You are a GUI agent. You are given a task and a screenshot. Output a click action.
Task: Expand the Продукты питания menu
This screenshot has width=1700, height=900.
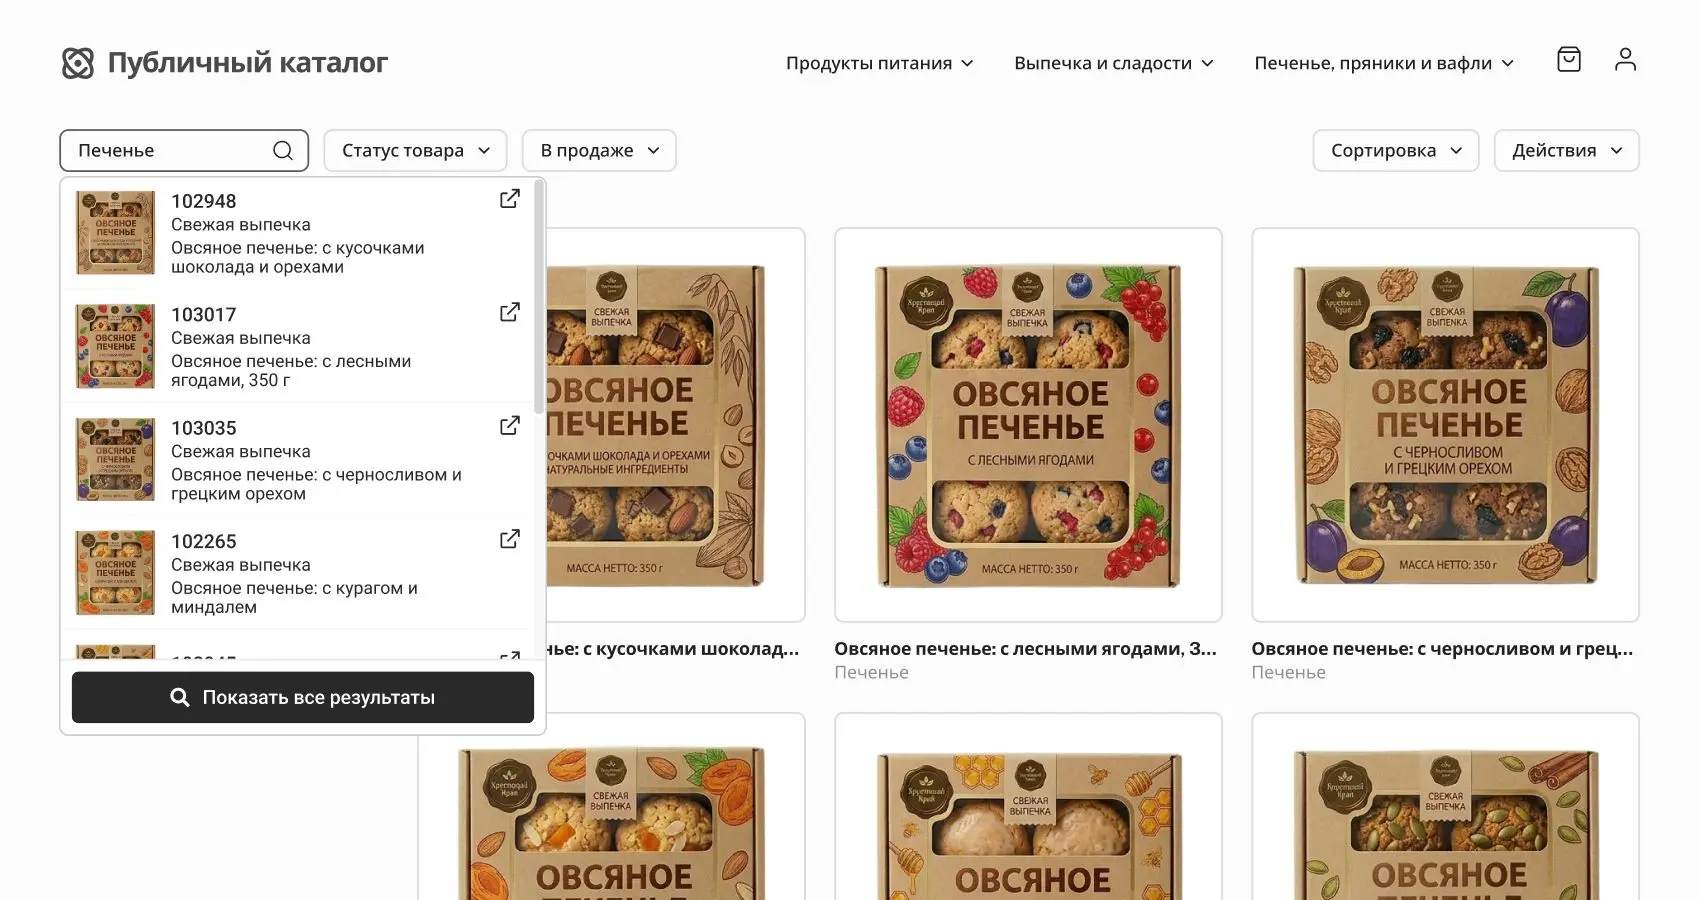(x=880, y=63)
